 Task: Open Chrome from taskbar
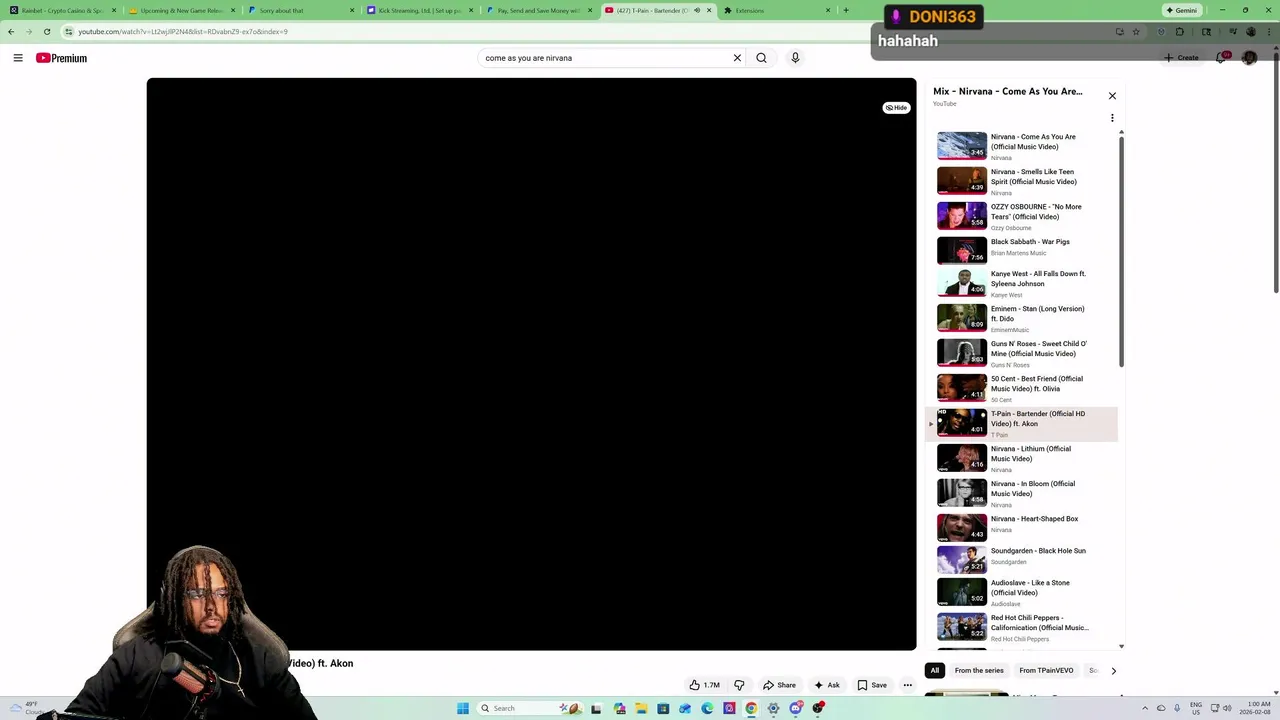[x=751, y=709]
